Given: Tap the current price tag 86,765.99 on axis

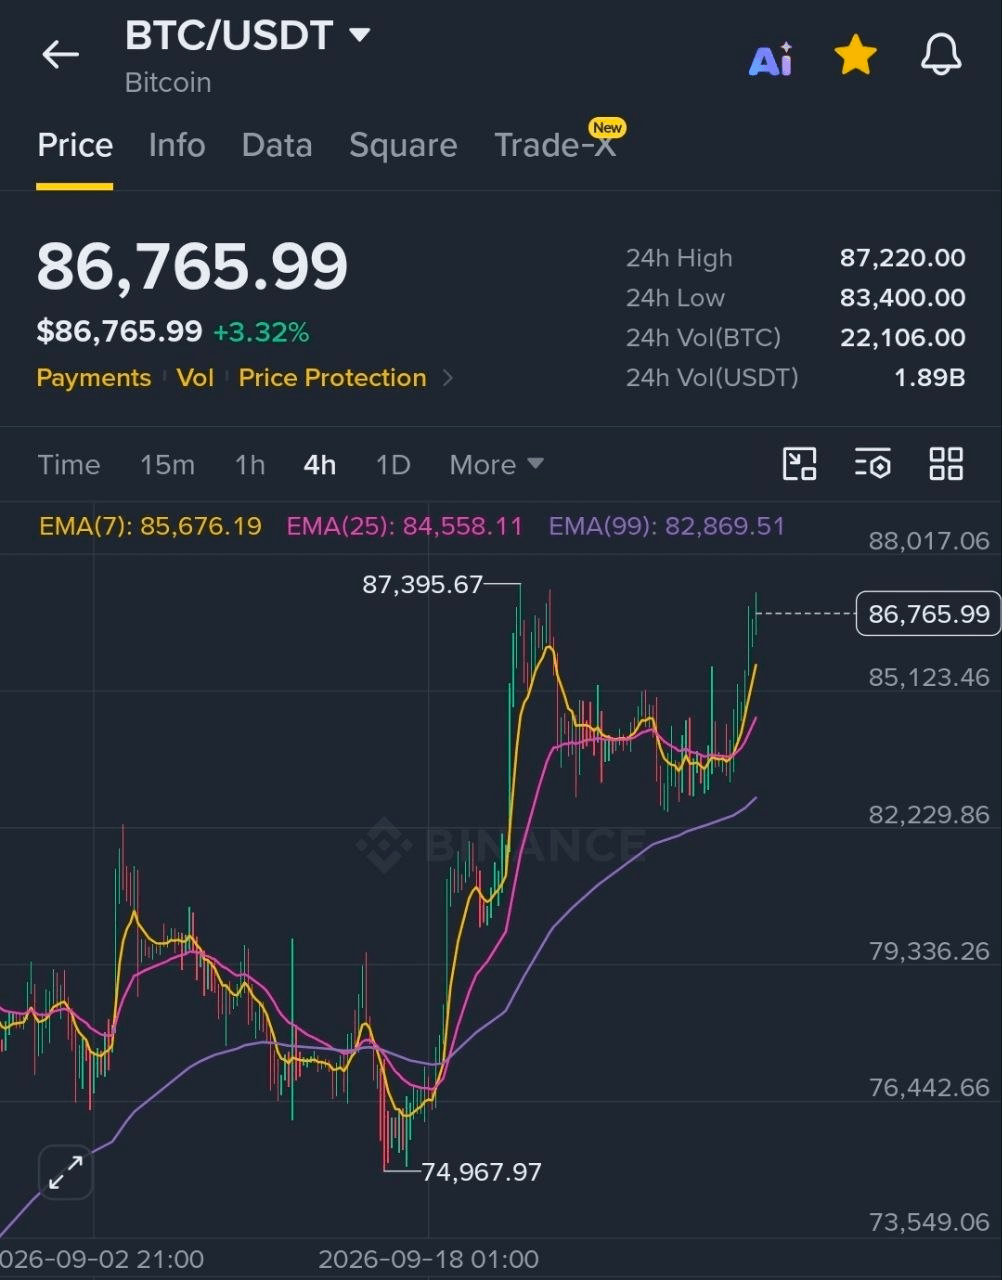Looking at the screenshot, I should pyautogui.click(x=928, y=613).
